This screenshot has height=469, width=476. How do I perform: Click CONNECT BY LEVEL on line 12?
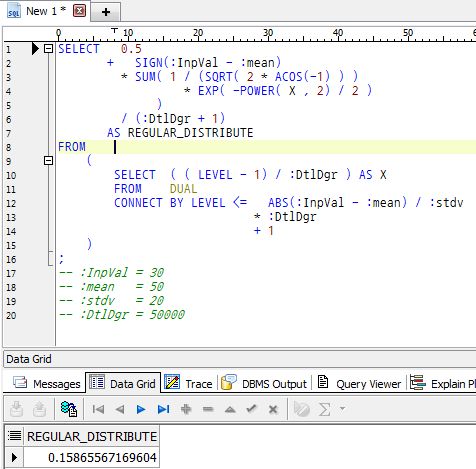[x=170, y=203]
